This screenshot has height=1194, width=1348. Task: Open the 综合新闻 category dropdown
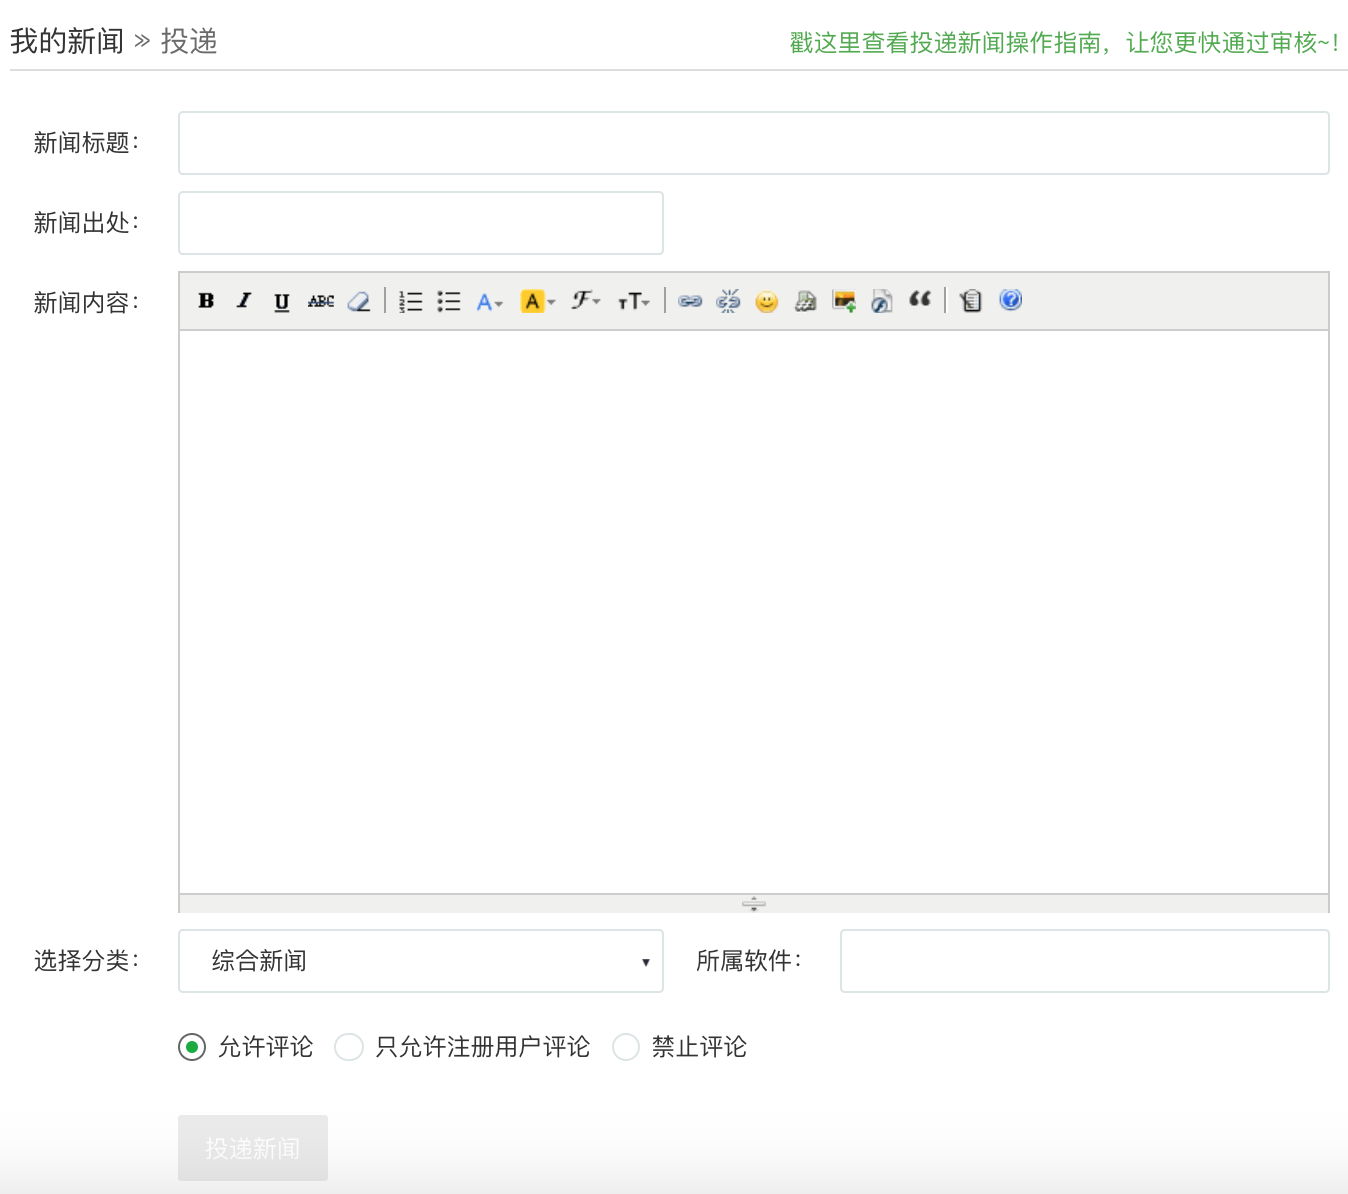coord(421,961)
